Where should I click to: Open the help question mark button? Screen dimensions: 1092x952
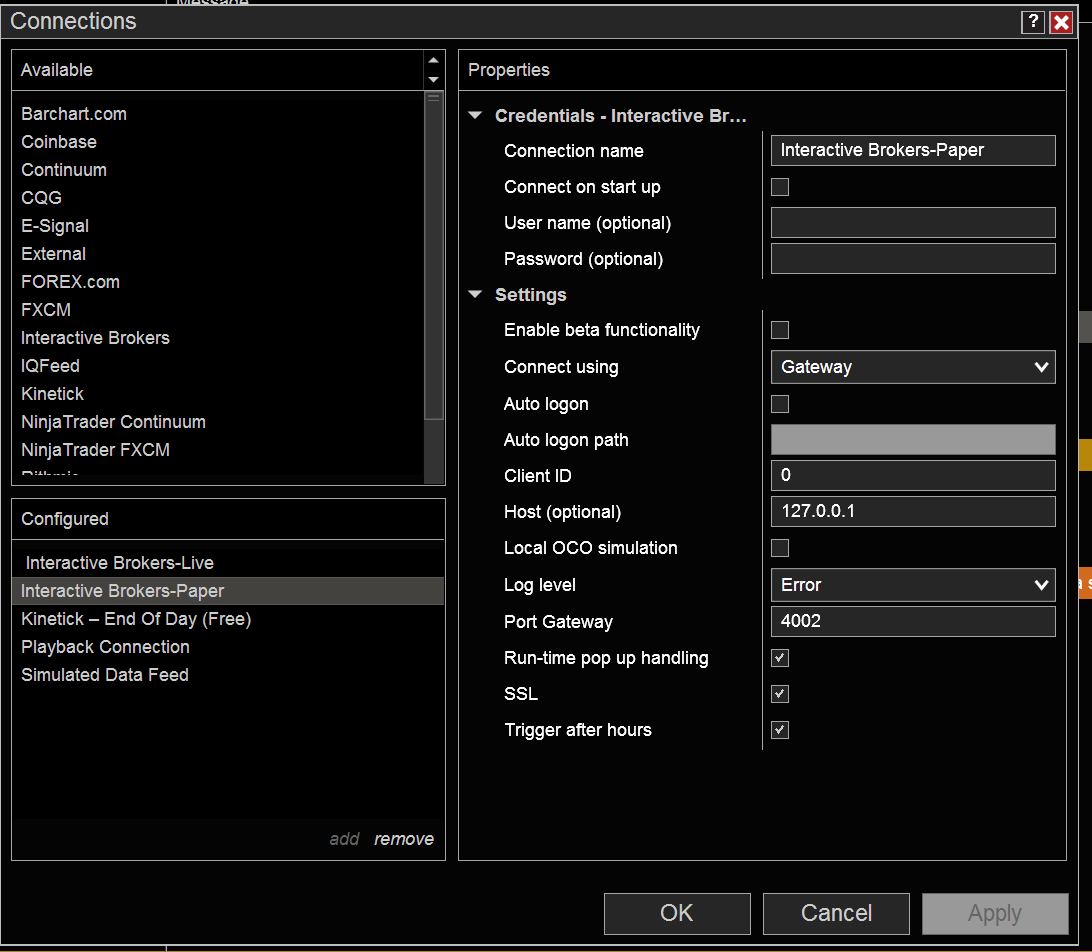[x=1033, y=22]
